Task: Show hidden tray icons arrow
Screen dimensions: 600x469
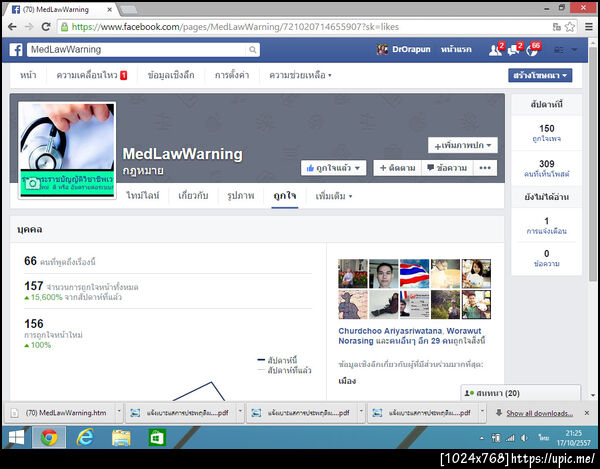Action: coord(482,438)
